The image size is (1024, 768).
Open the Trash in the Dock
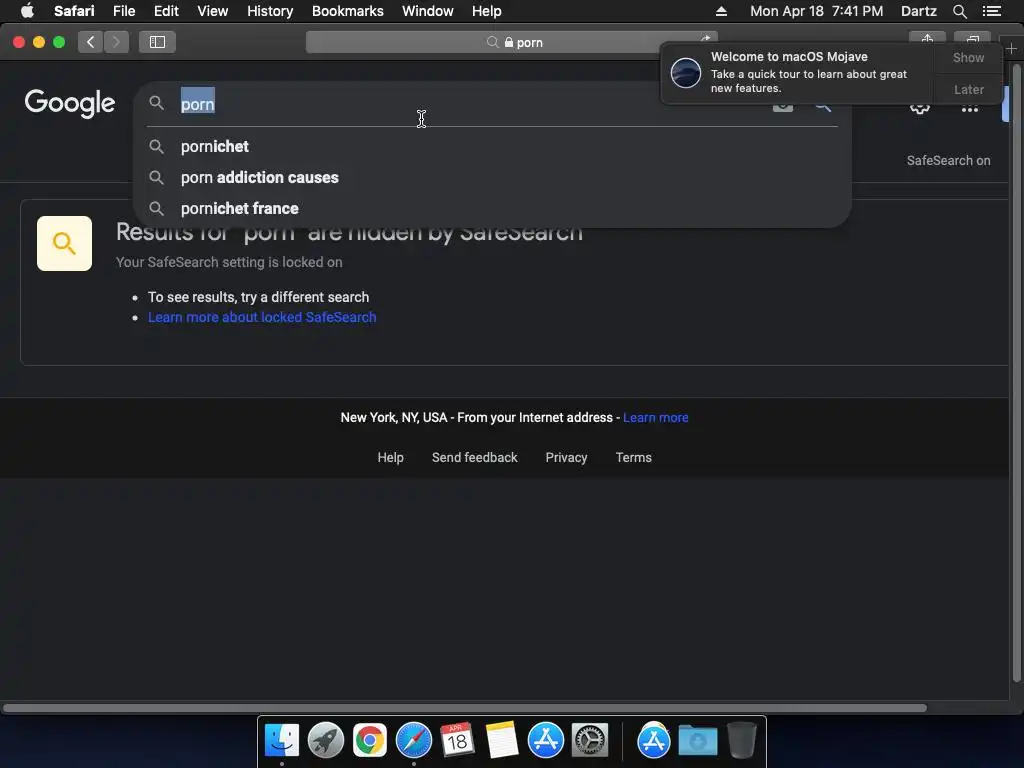[x=742, y=741]
